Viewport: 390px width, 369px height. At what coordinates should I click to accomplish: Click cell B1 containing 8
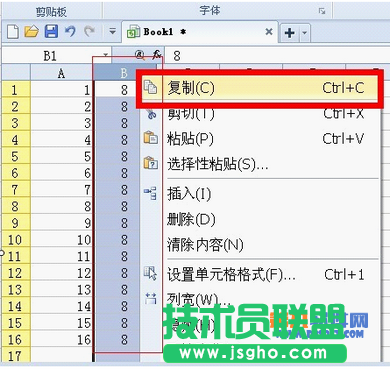coord(117,89)
